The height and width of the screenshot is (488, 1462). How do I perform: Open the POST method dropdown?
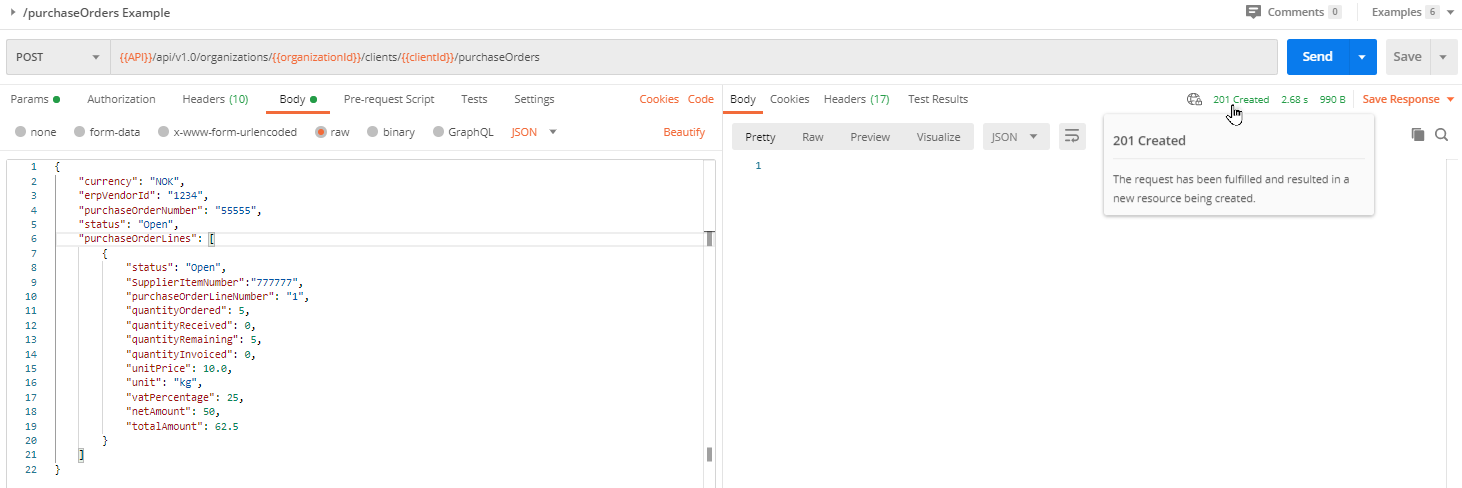58,57
